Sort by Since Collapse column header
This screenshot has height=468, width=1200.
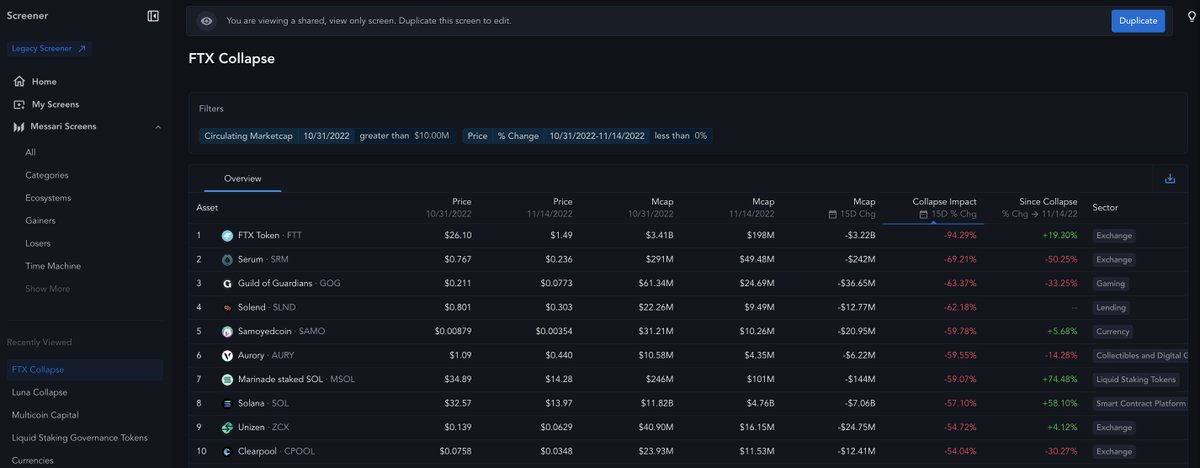pyautogui.click(x=1039, y=207)
